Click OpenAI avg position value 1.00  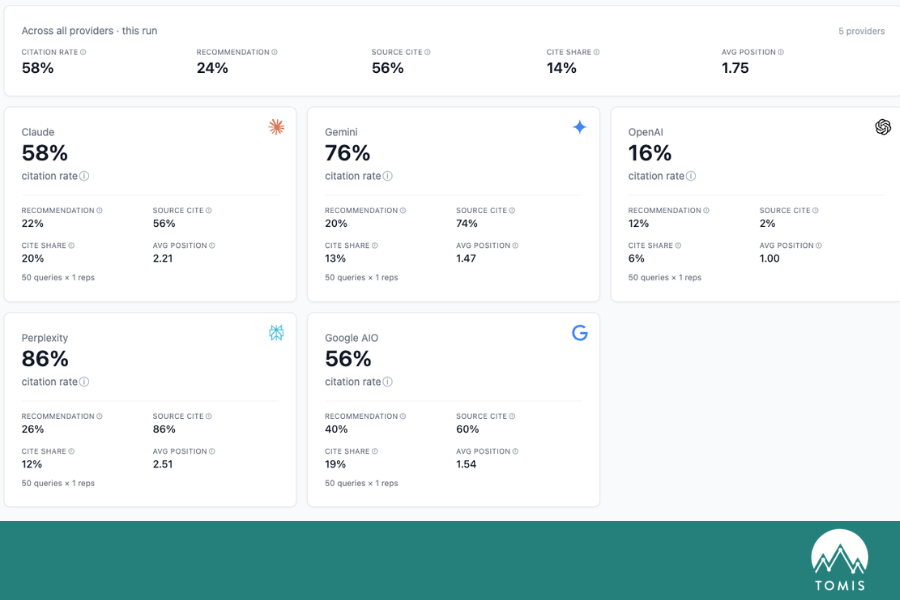(770, 258)
